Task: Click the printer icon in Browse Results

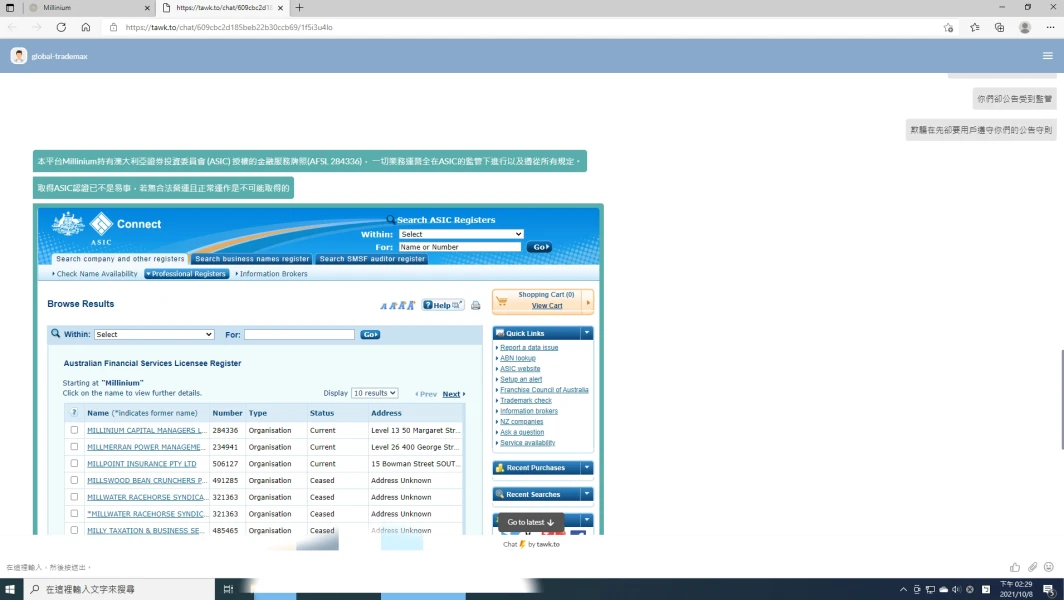Action: click(x=476, y=305)
